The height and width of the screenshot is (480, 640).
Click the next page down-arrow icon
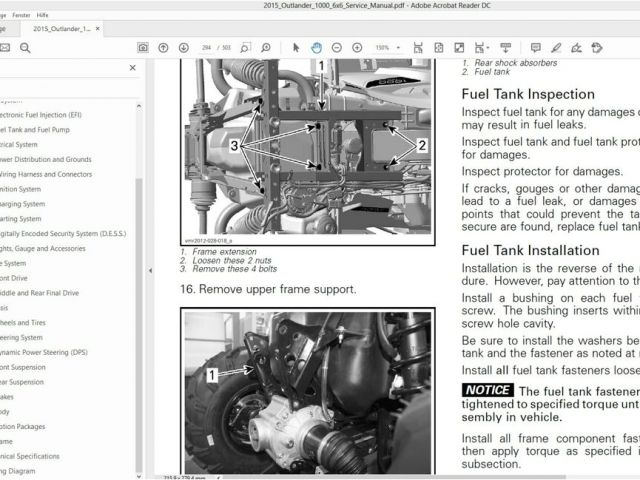pyautogui.click(x=183, y=47)
